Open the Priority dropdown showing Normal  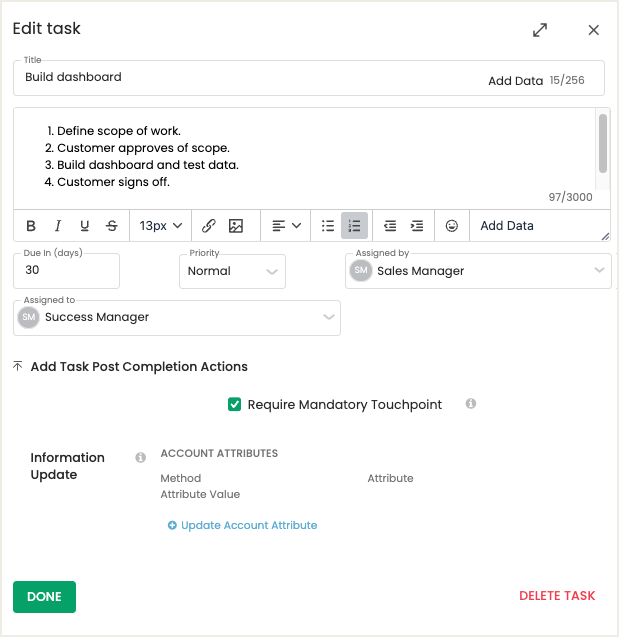[232, 271]
